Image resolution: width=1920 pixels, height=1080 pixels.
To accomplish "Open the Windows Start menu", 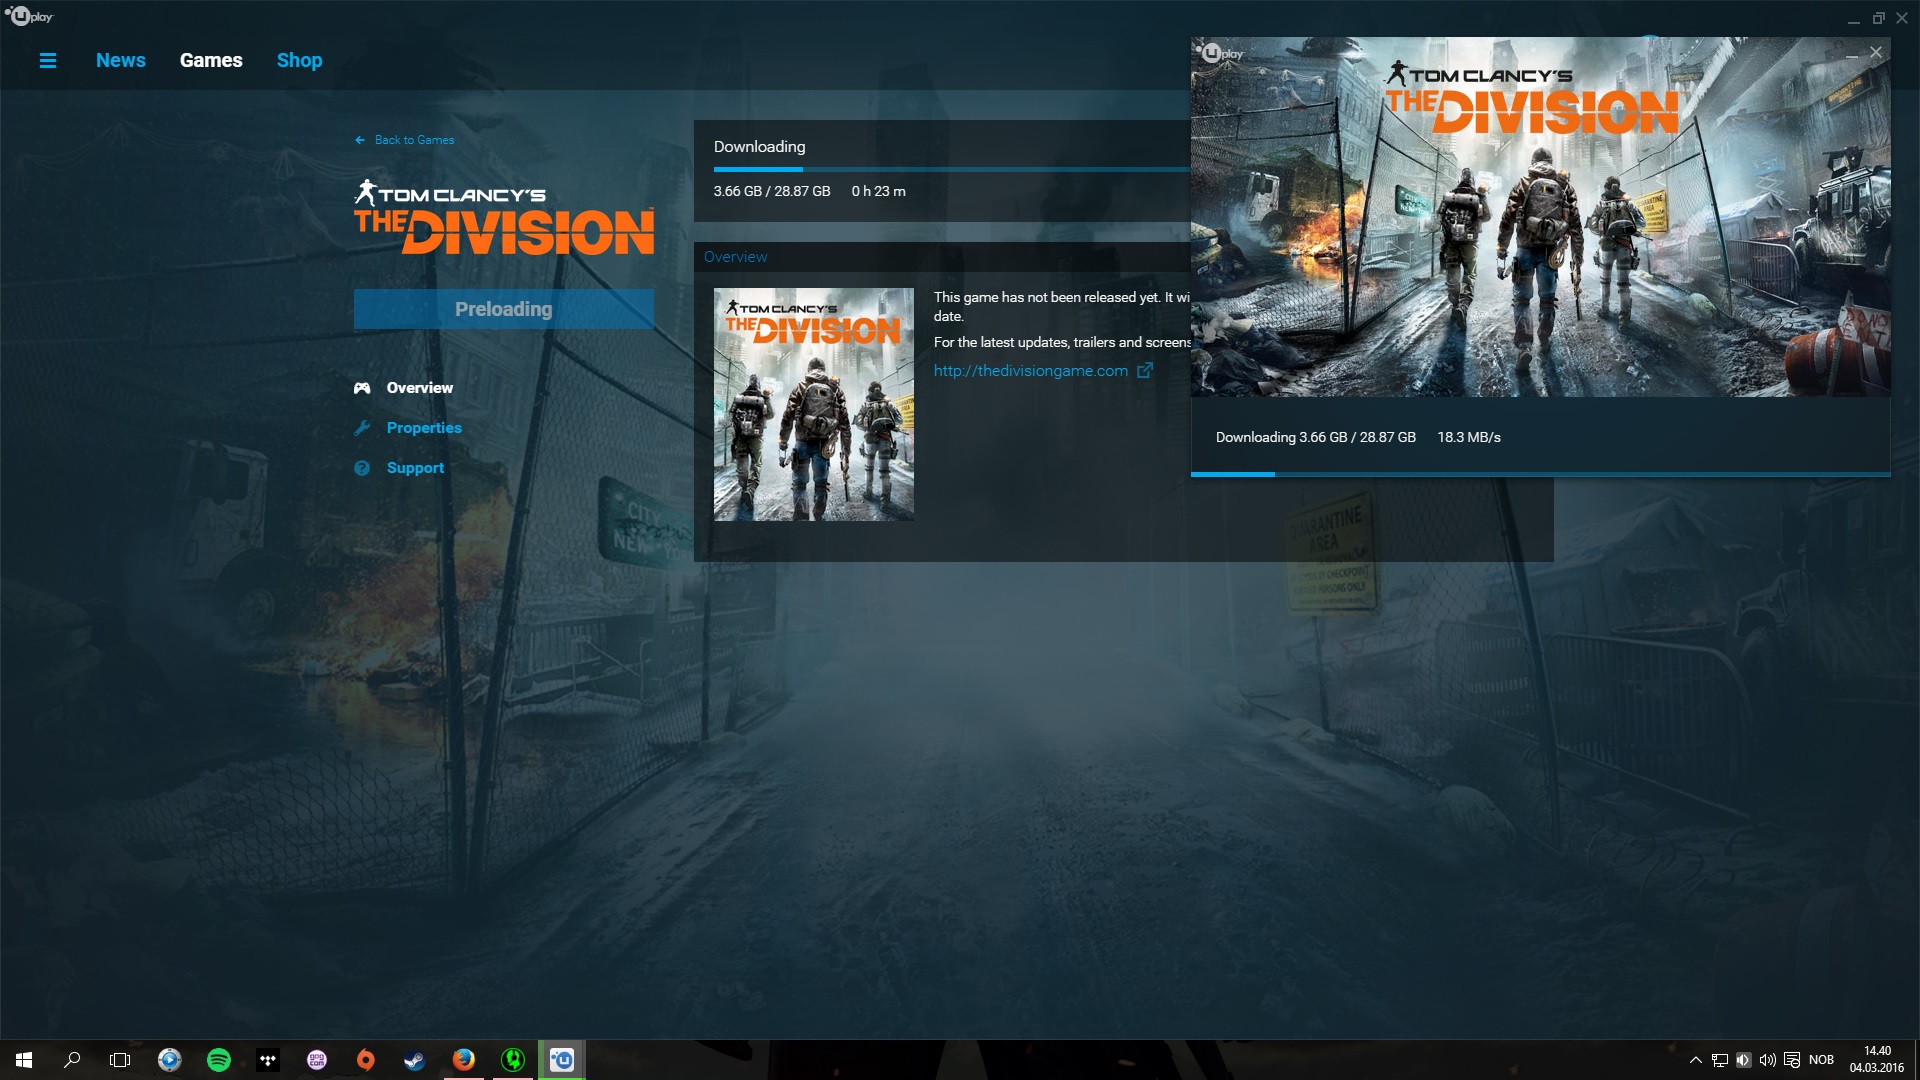I will pos(24,1060).
